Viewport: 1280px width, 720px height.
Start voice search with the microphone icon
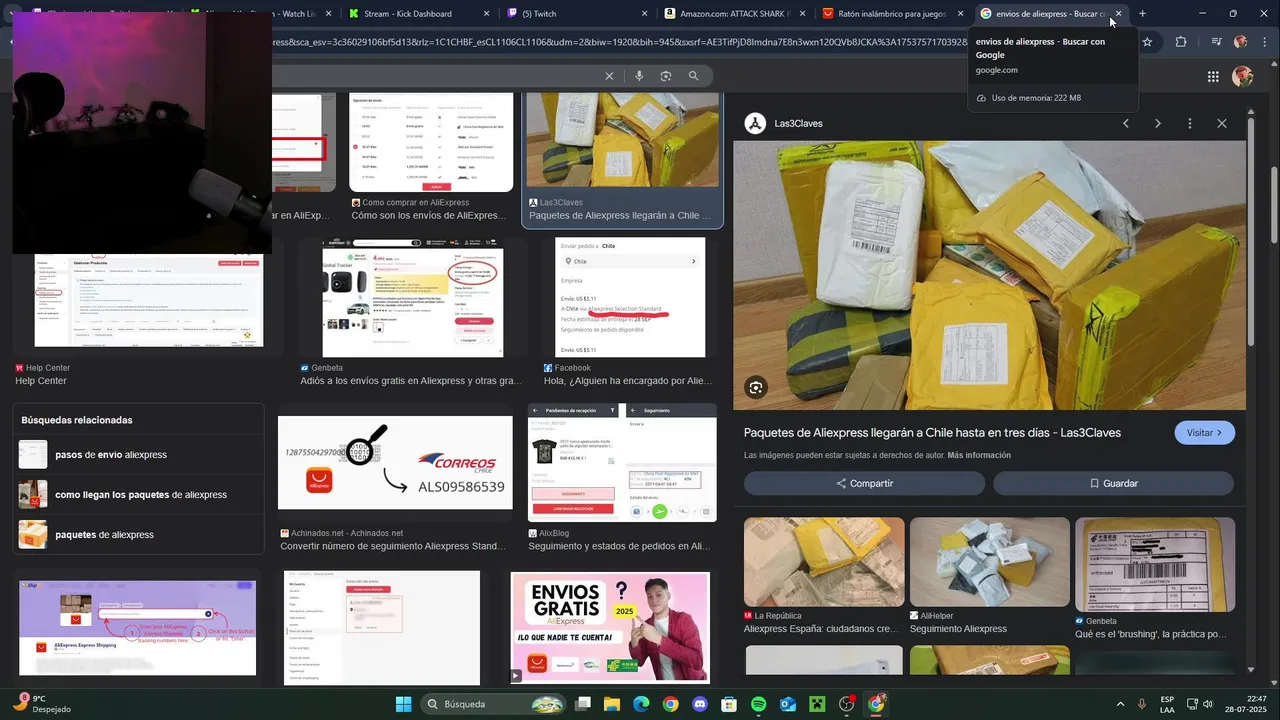click(639, 76)
